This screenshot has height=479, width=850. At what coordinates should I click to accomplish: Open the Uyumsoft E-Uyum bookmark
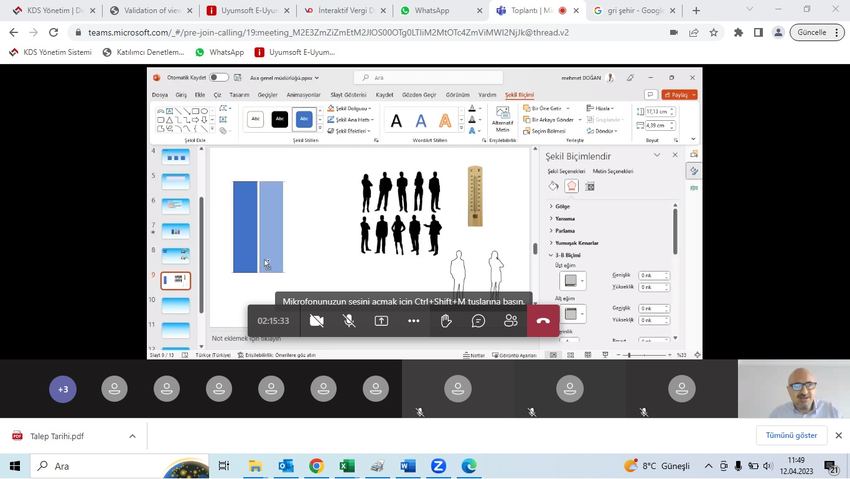(x=294, y=52)
